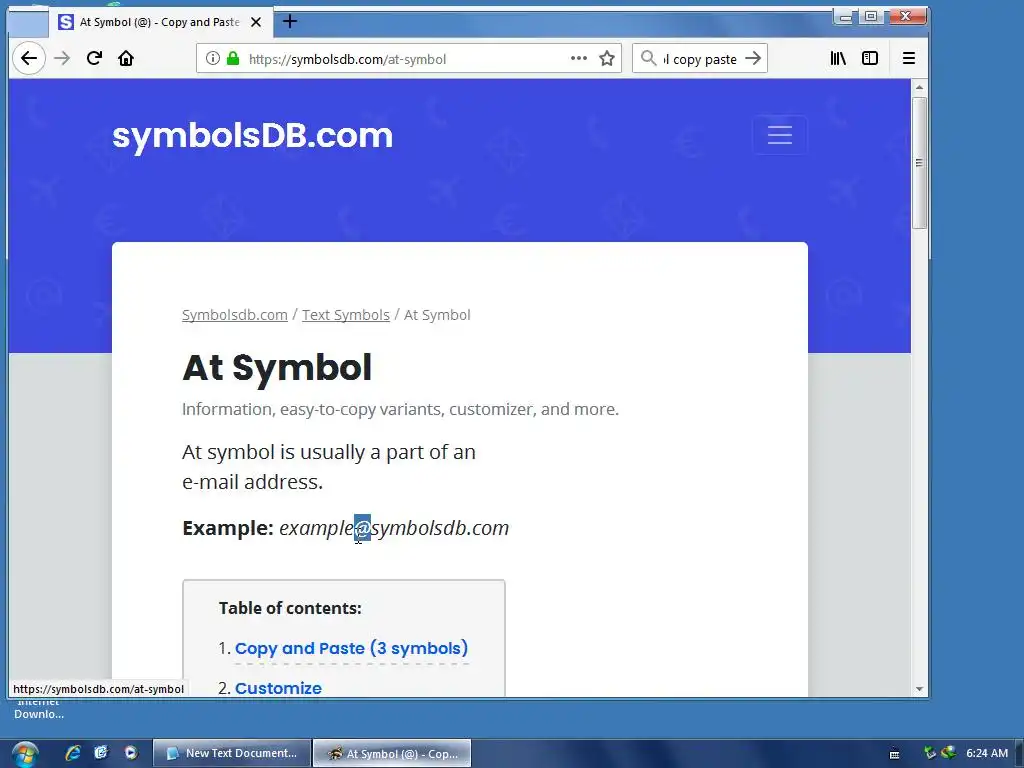
Task: Go back to the previous page
Action: (x=29, y=59)
